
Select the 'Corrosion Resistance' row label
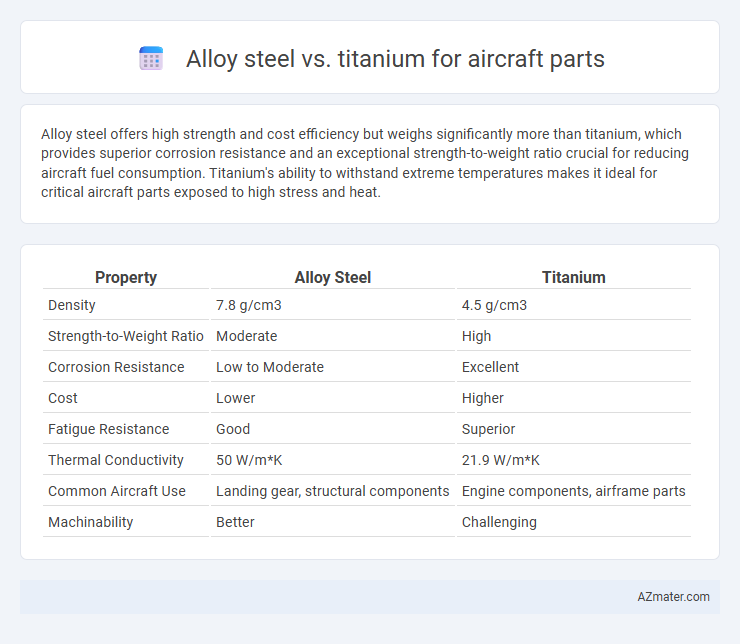tap(116, 367)
